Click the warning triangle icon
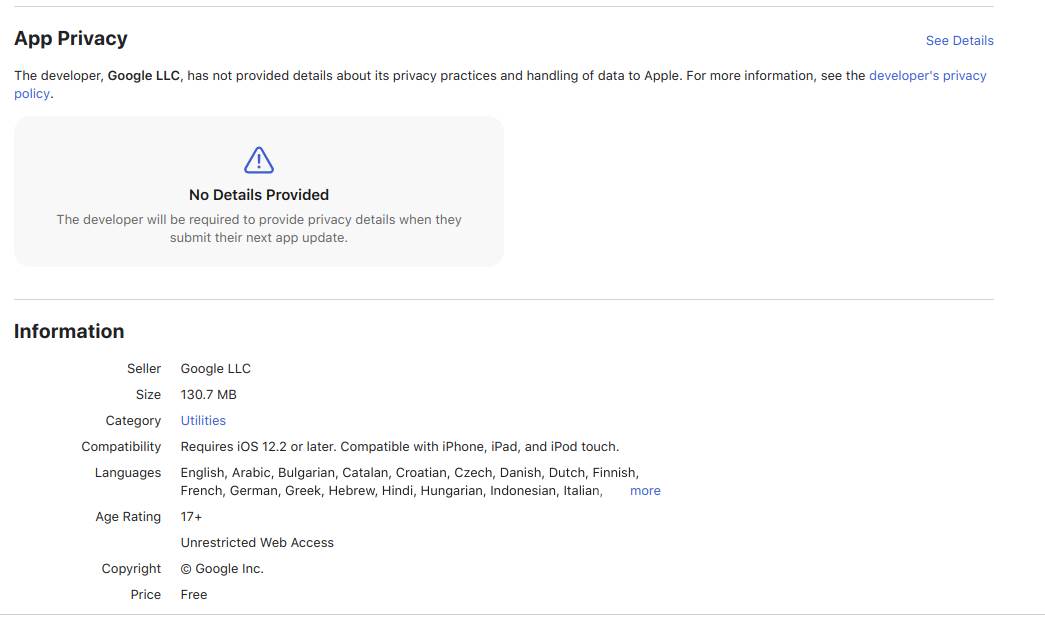1045x618 pixels. [x=258, y=159]
